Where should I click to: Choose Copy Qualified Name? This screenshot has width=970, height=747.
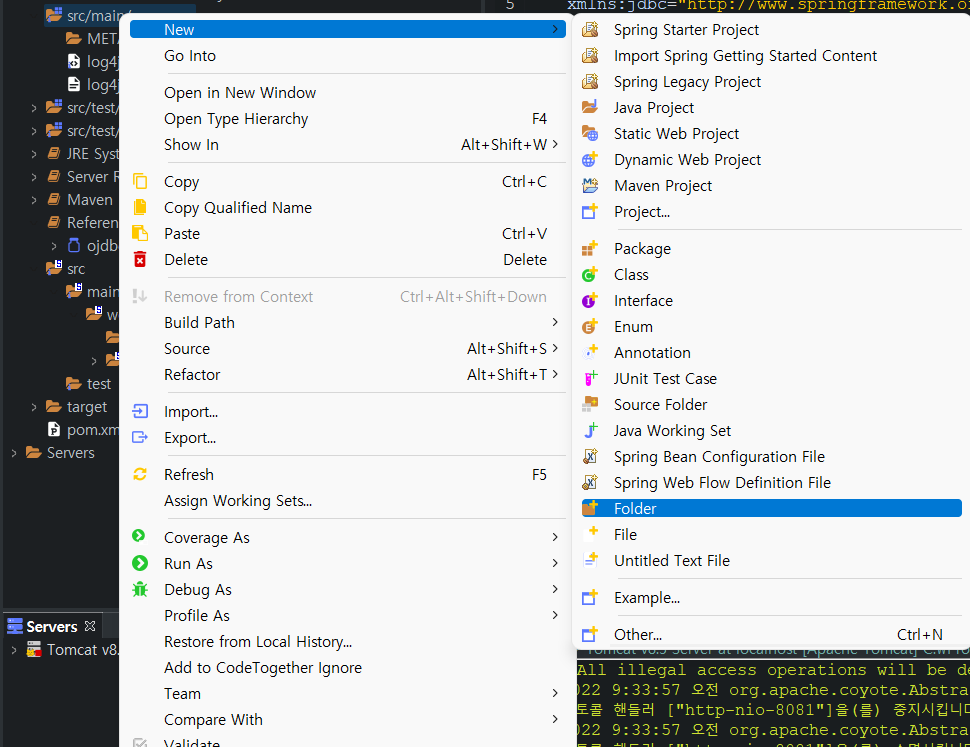click(x=238, y=208)
